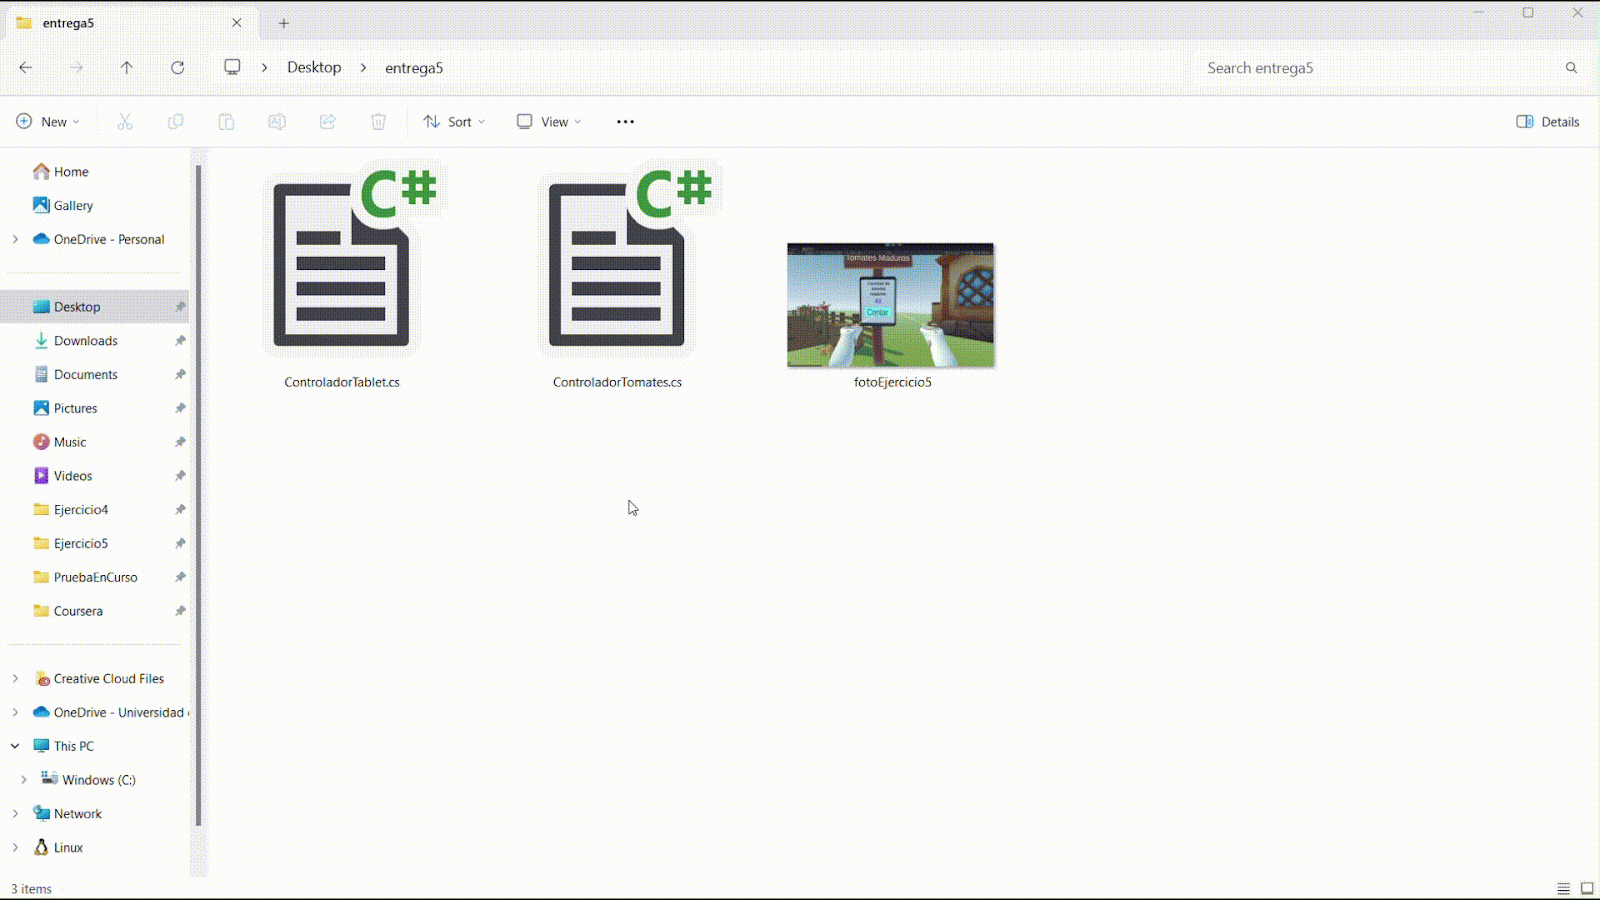Open the See more options ellipsis
The image size is (1600, 900).
click(x=625, y=121)
